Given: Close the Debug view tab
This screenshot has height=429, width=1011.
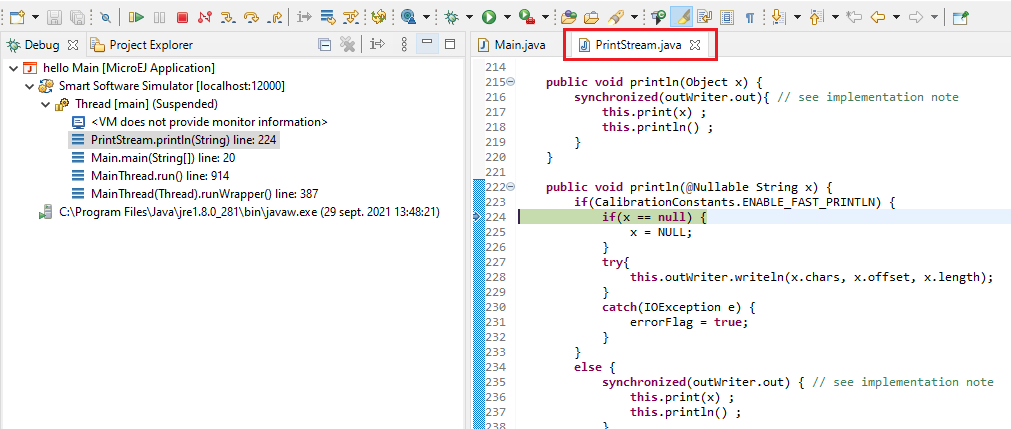Looking at the screenshot, I should coord(73,45).
